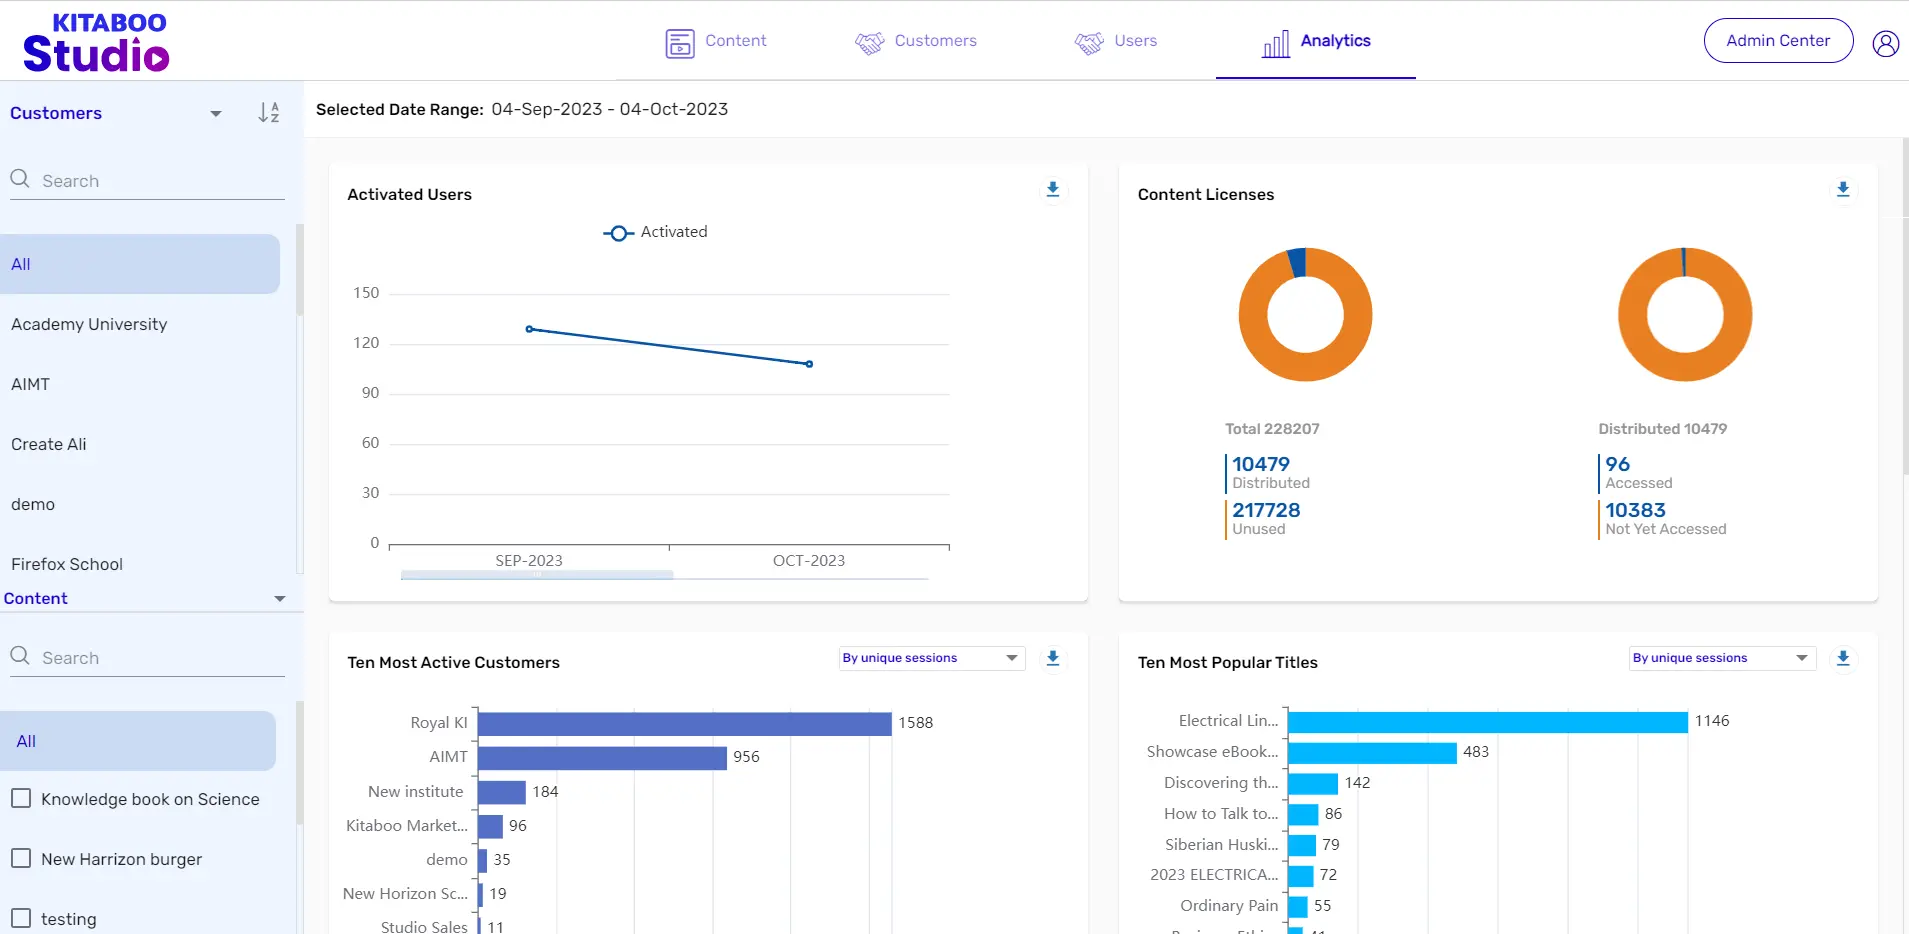Viewport: 1909px width, 934px height.
Task: Check New Harrizon burger
Action: [x=21, y=858]
